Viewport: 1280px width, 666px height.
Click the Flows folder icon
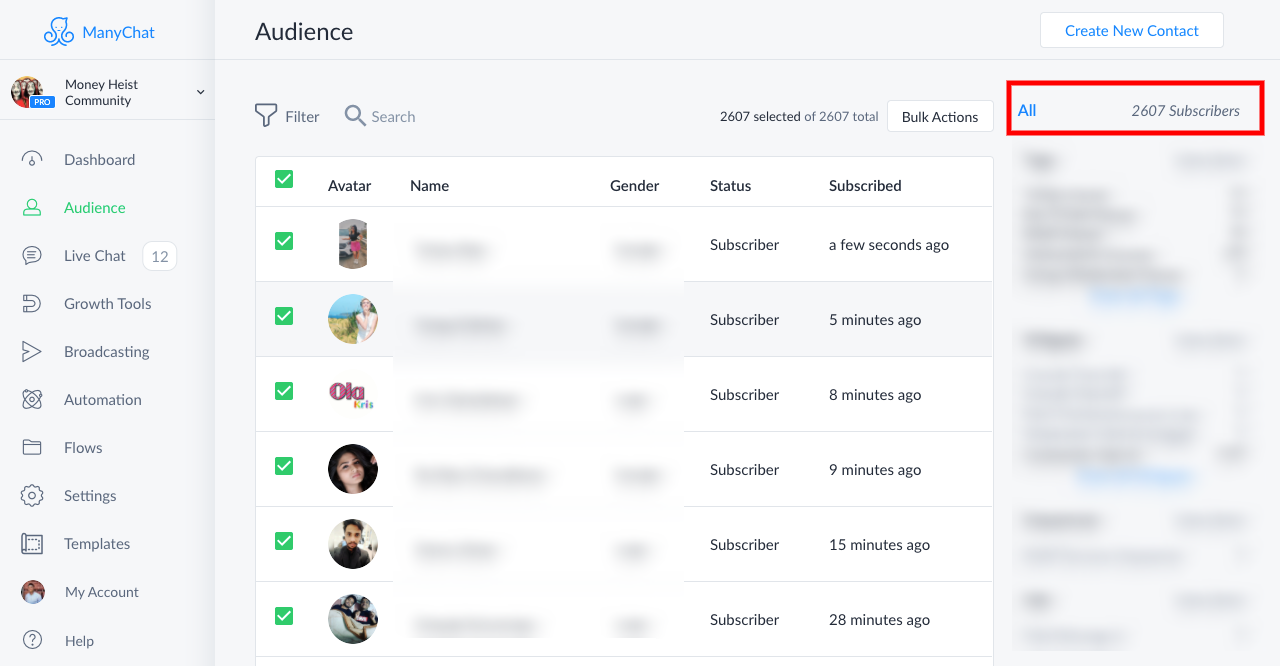(32, 448)
